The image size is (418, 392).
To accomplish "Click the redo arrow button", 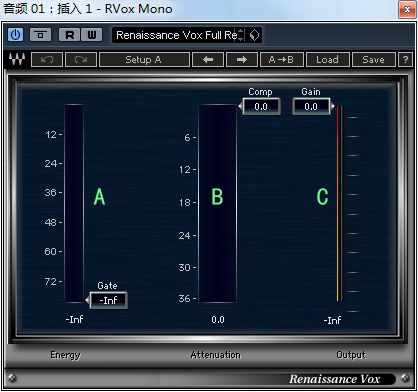I will pyautogui.click(x=81, y=60).
